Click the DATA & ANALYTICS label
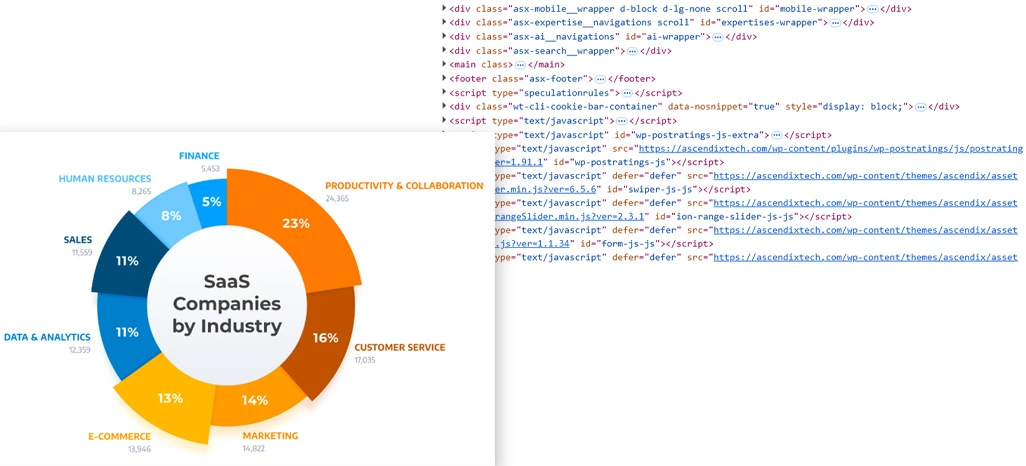 pos(47,337)
